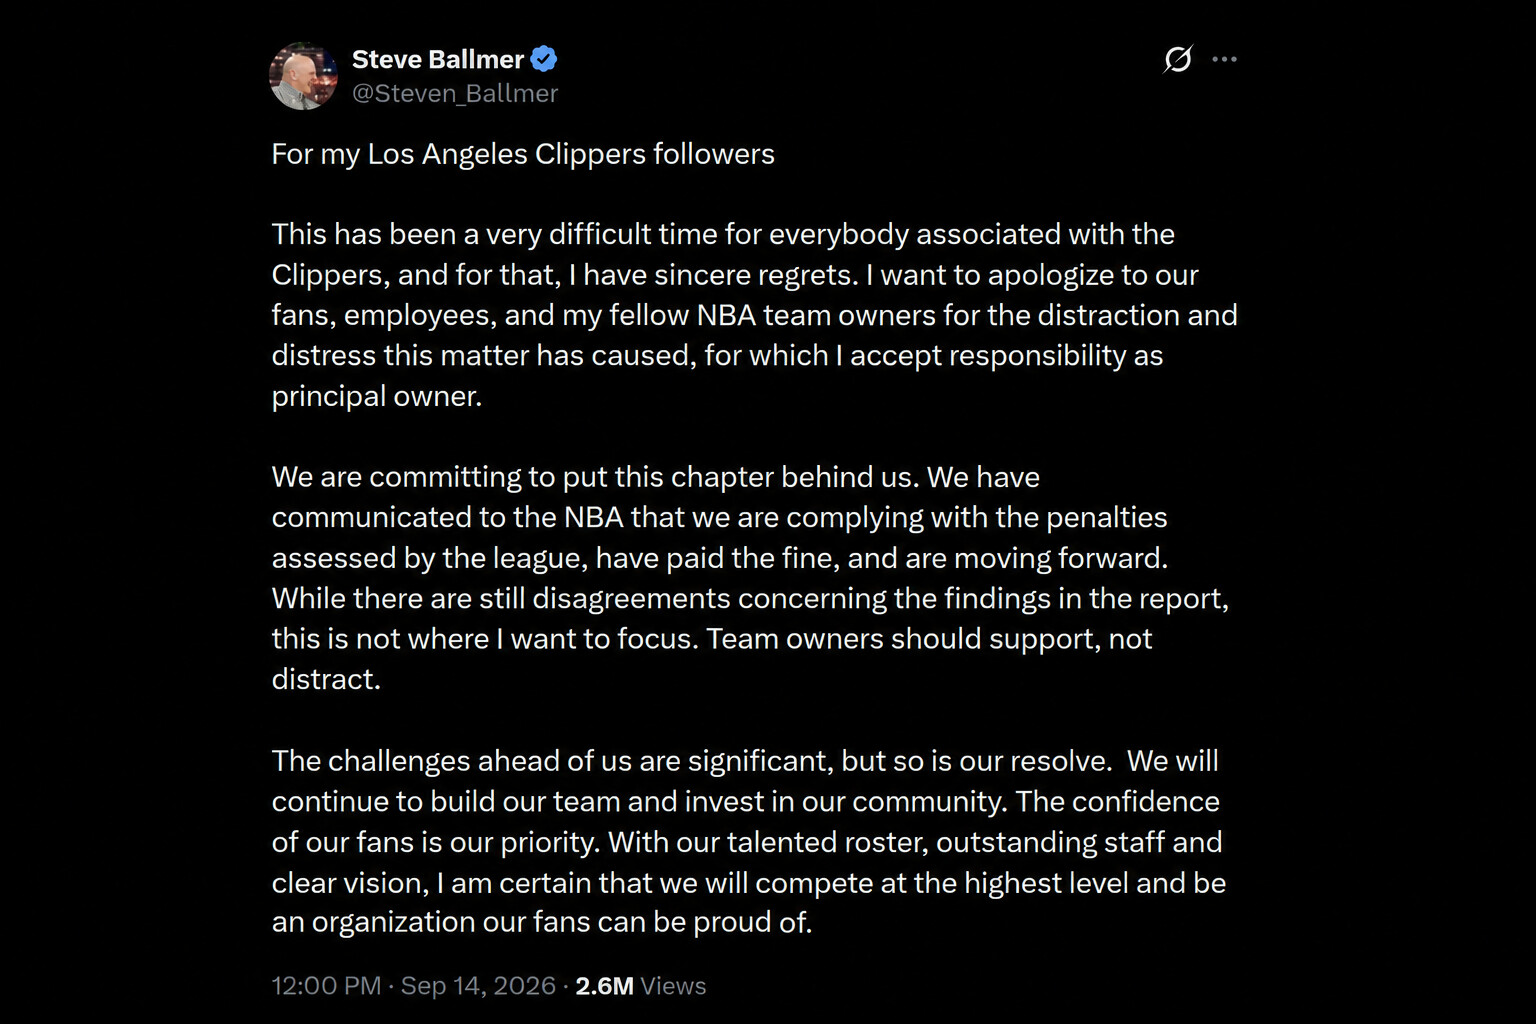Screen dimensions: 1536x1024
Task: Click the 'principal owner.' text line
Action: [377, 397]
